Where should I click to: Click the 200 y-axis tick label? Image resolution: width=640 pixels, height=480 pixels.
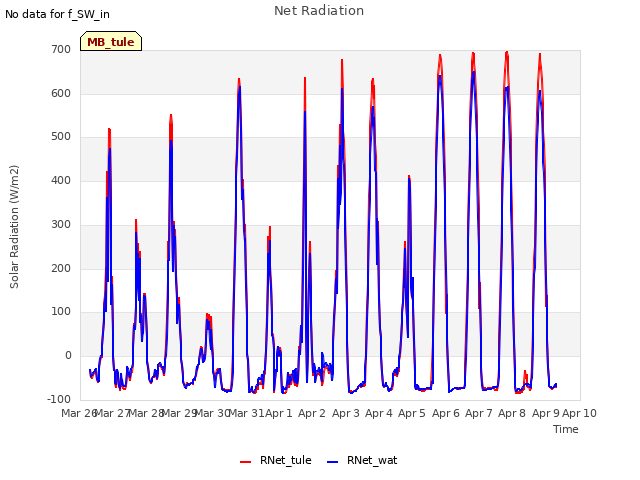pyautogui.click(x=61, y=269)
